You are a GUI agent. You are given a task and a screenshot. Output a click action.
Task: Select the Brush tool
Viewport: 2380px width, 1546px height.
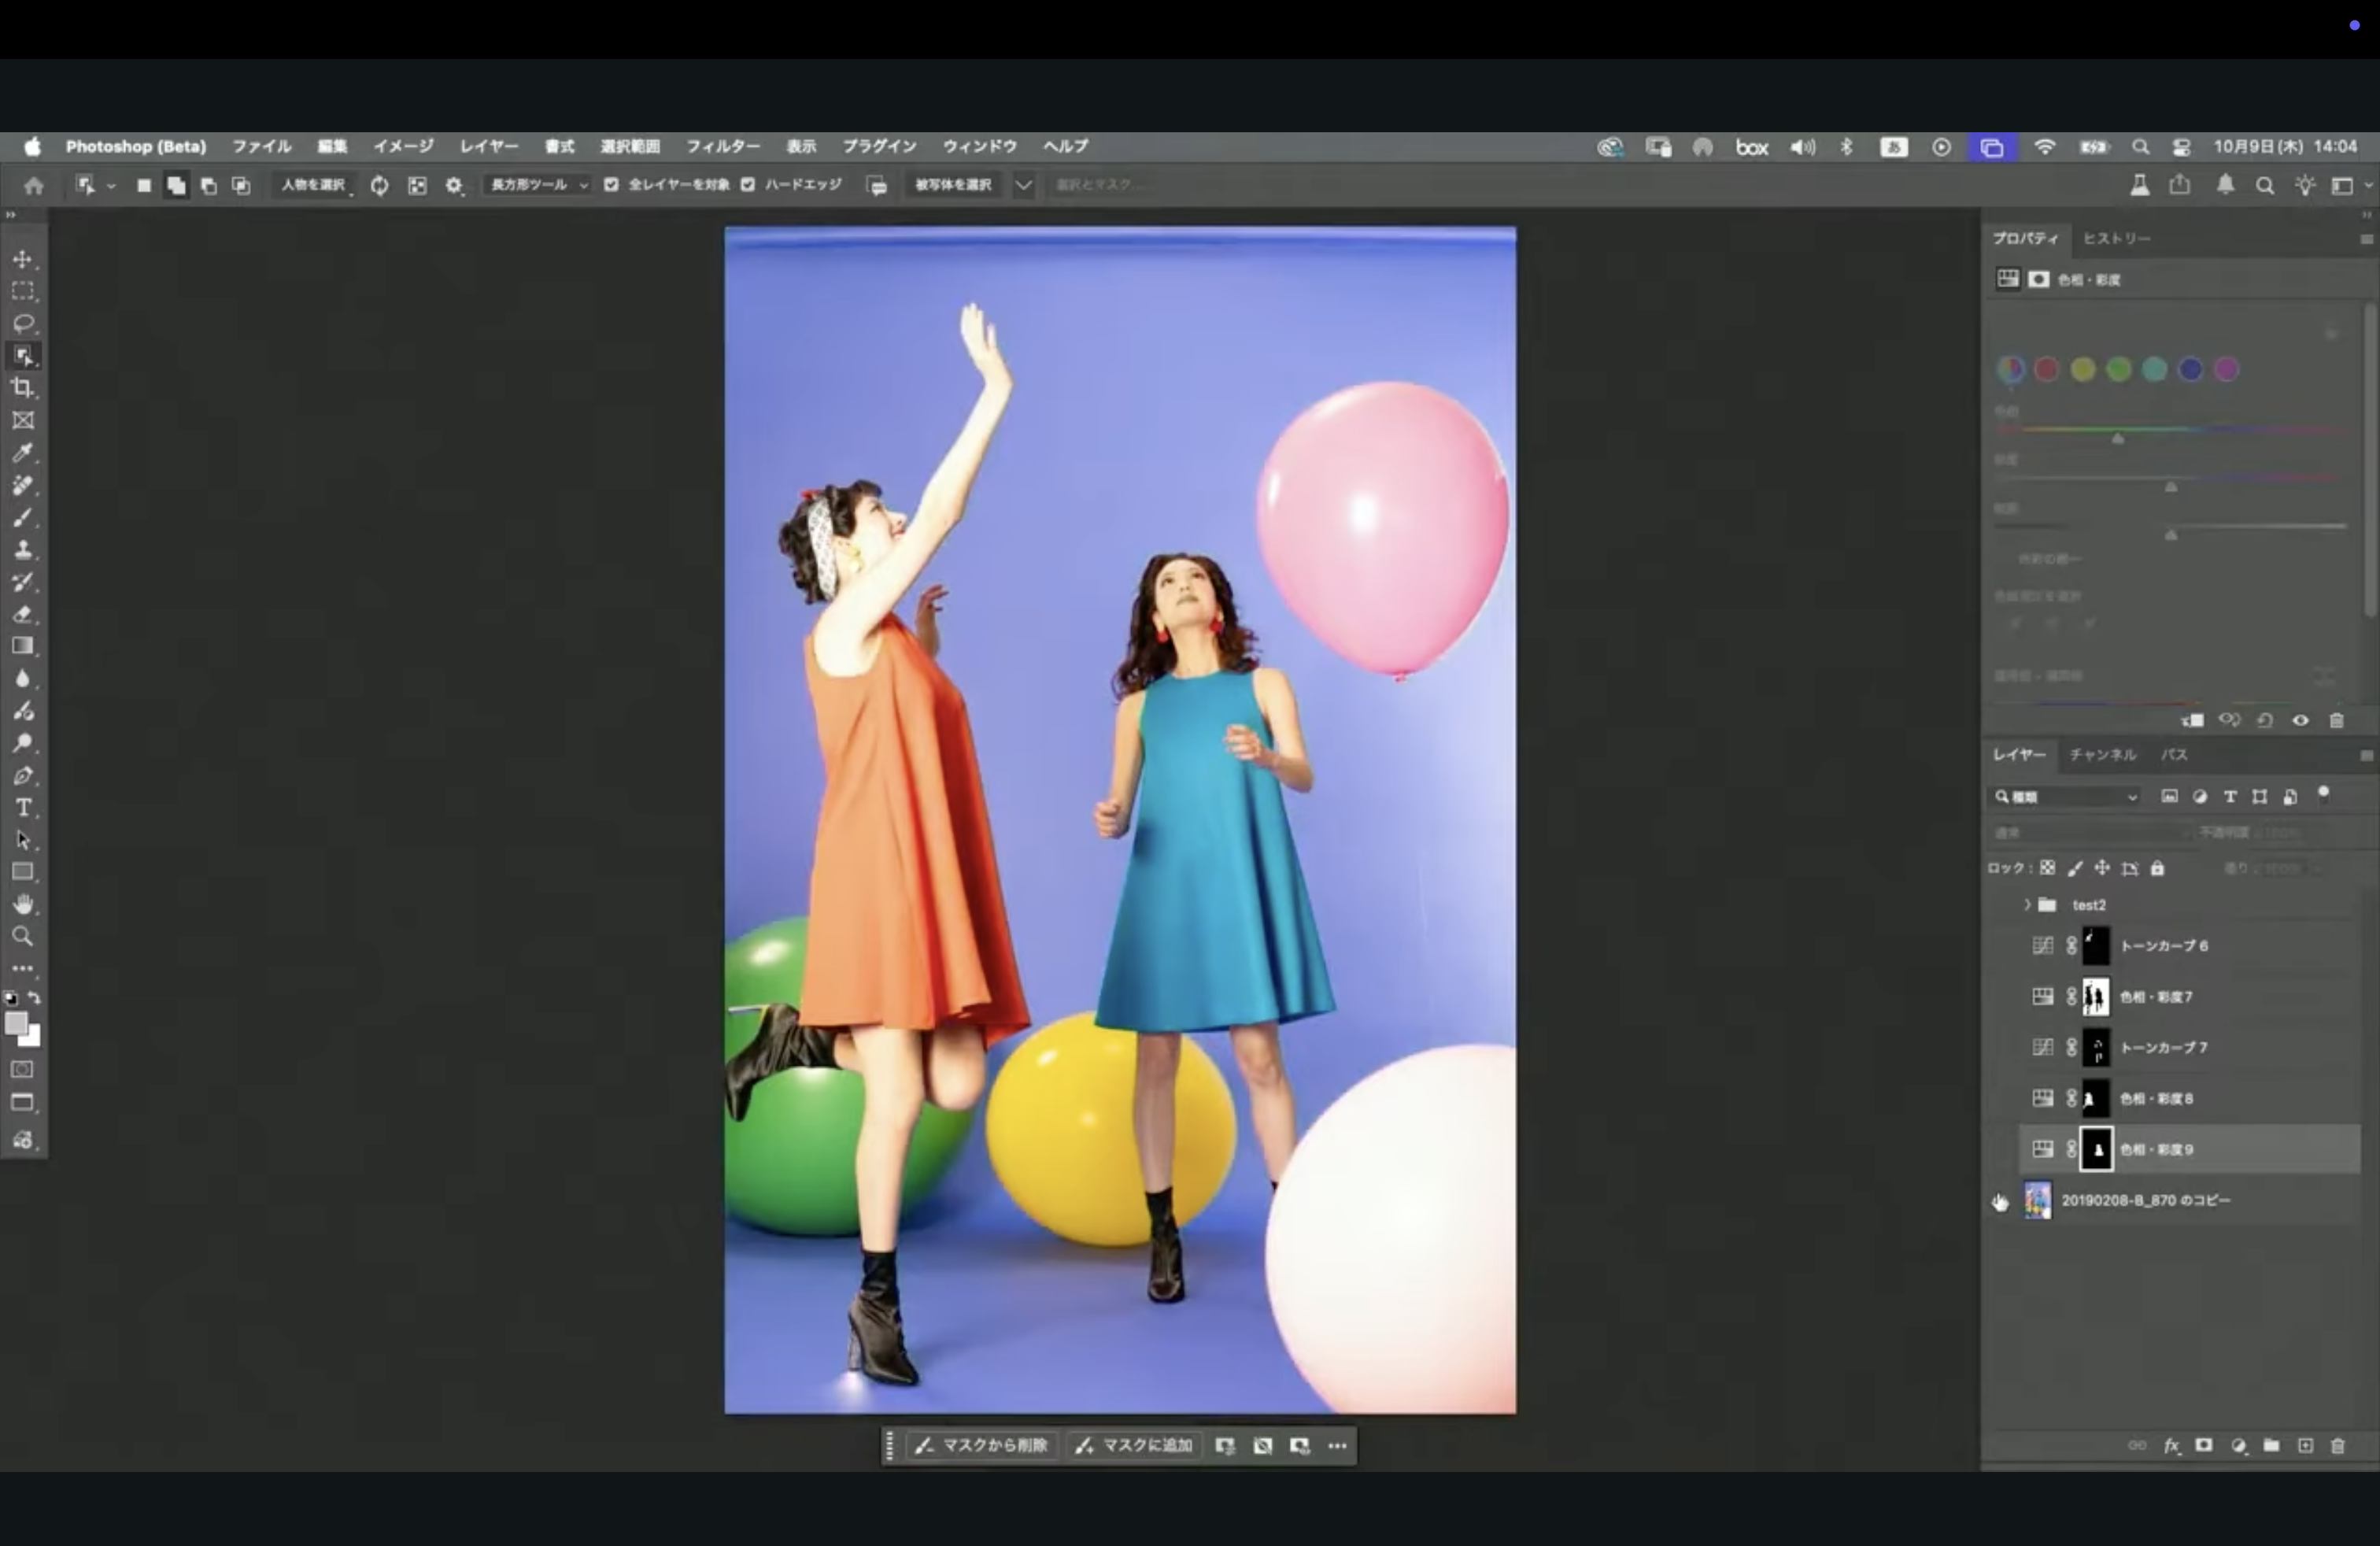(23, 517)
